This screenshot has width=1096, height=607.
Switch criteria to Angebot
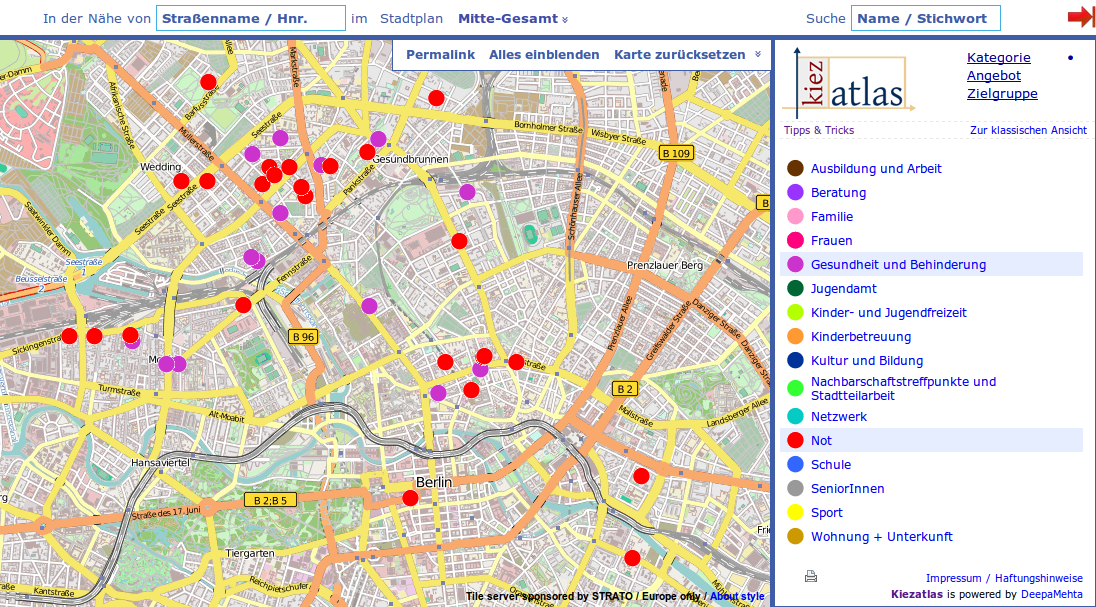(x=993, y=76)
